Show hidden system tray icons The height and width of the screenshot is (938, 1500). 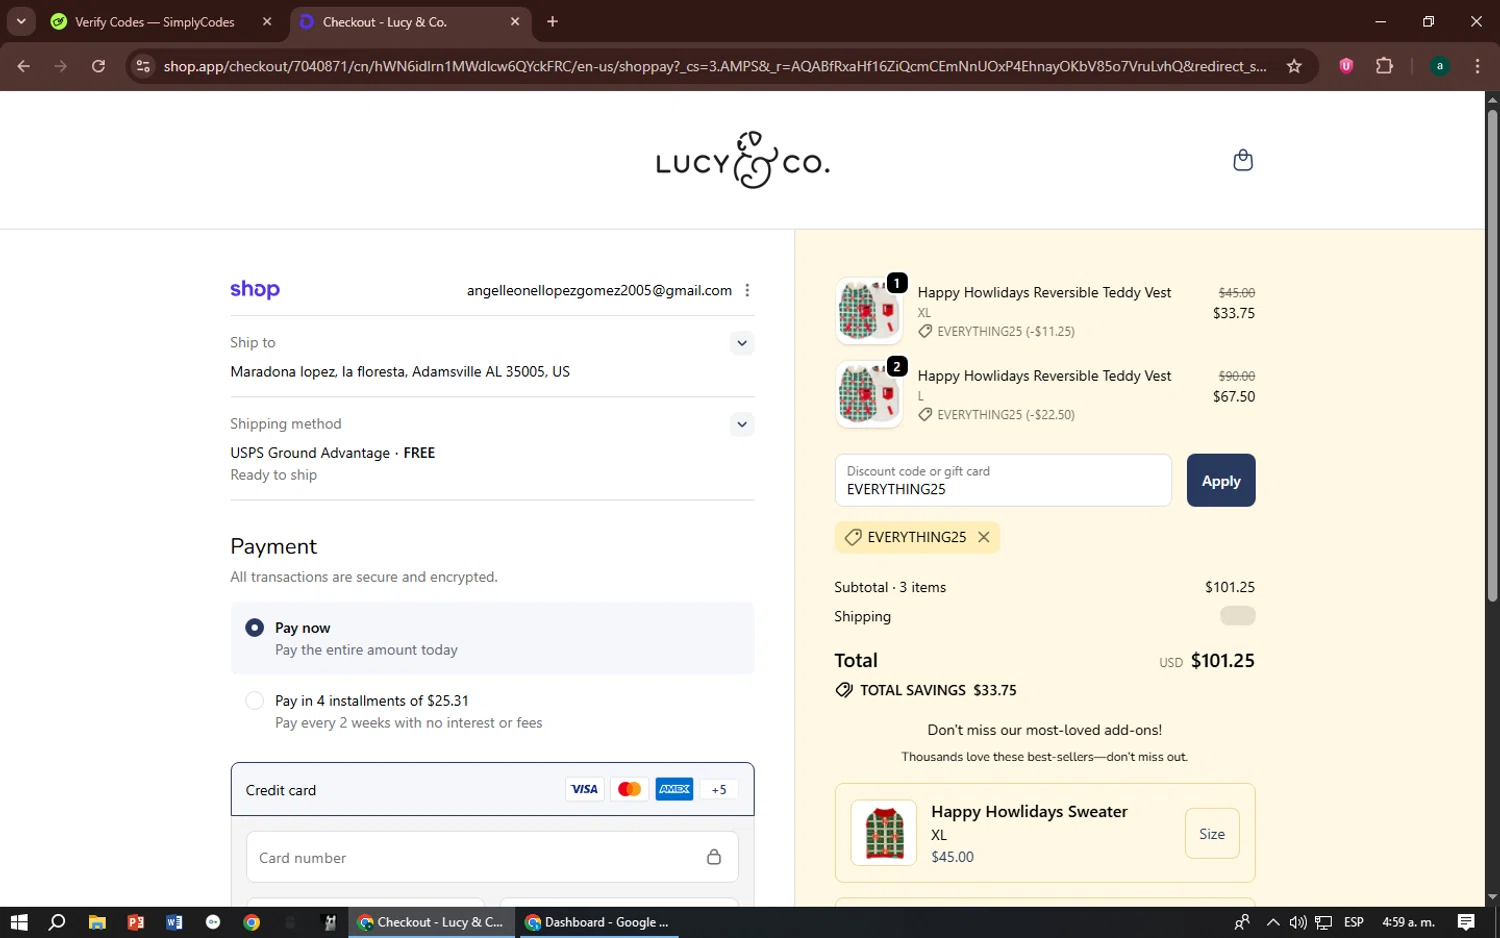(x=1272, y=922)
